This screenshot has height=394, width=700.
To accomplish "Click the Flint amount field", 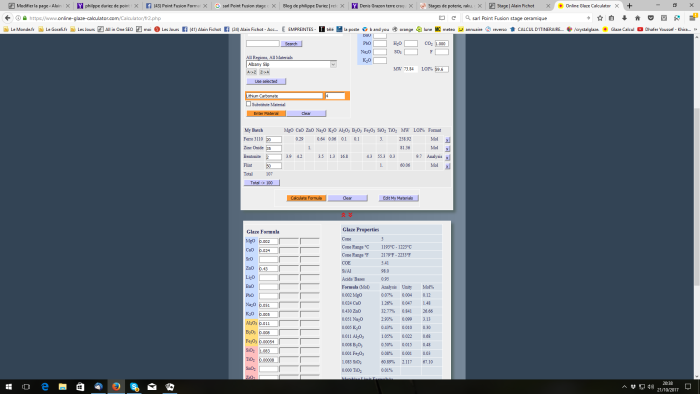I will tap(274, 166).
